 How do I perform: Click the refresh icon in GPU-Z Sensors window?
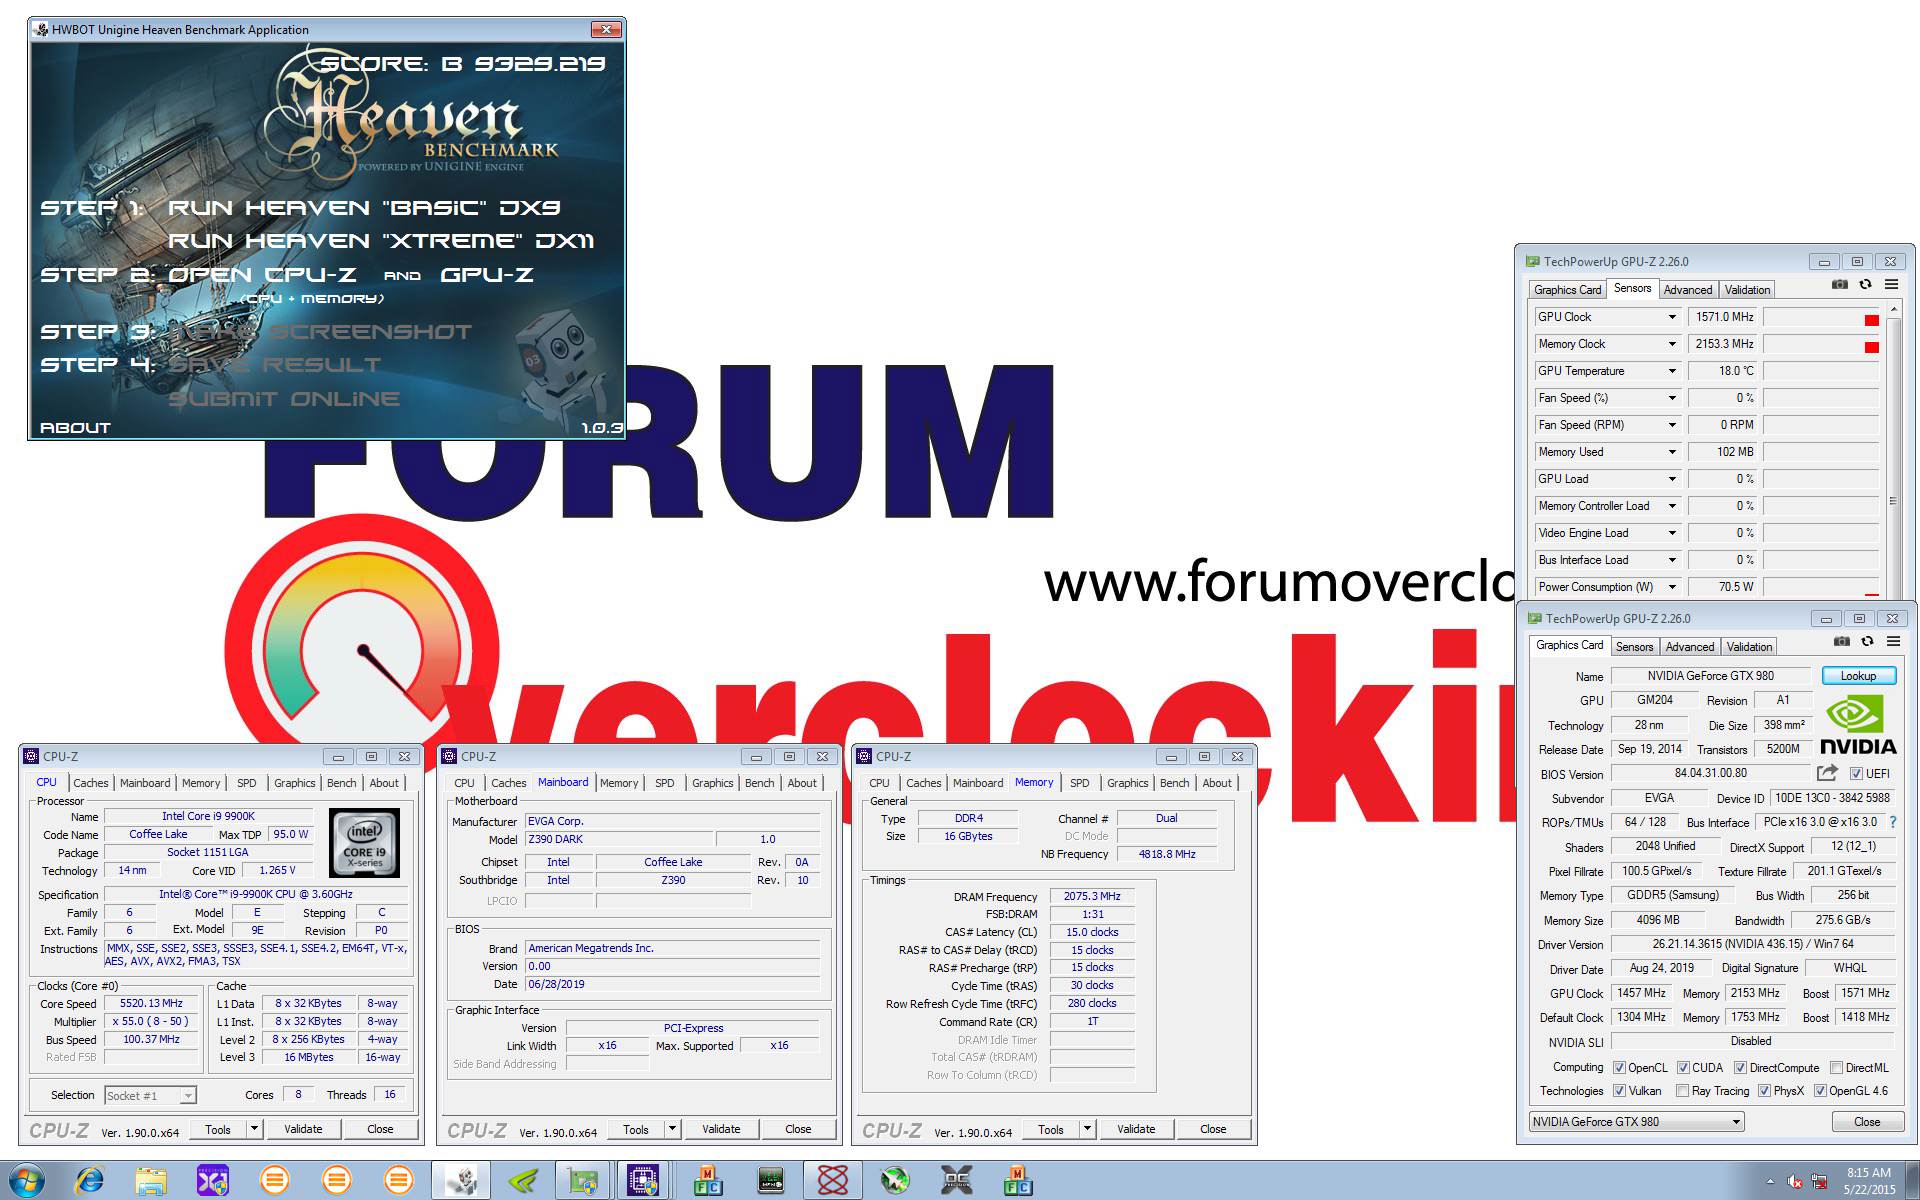[1865, 285]
